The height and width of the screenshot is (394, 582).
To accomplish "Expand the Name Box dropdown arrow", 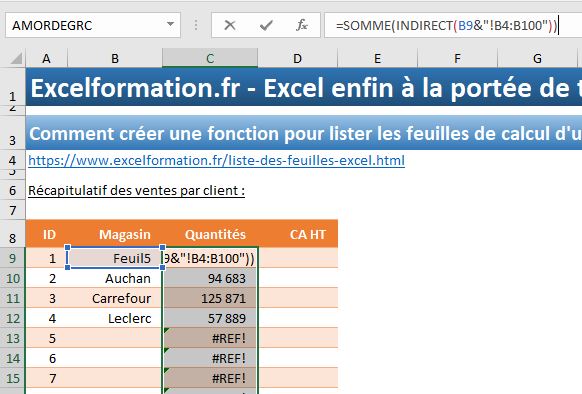I will [170, 25].
